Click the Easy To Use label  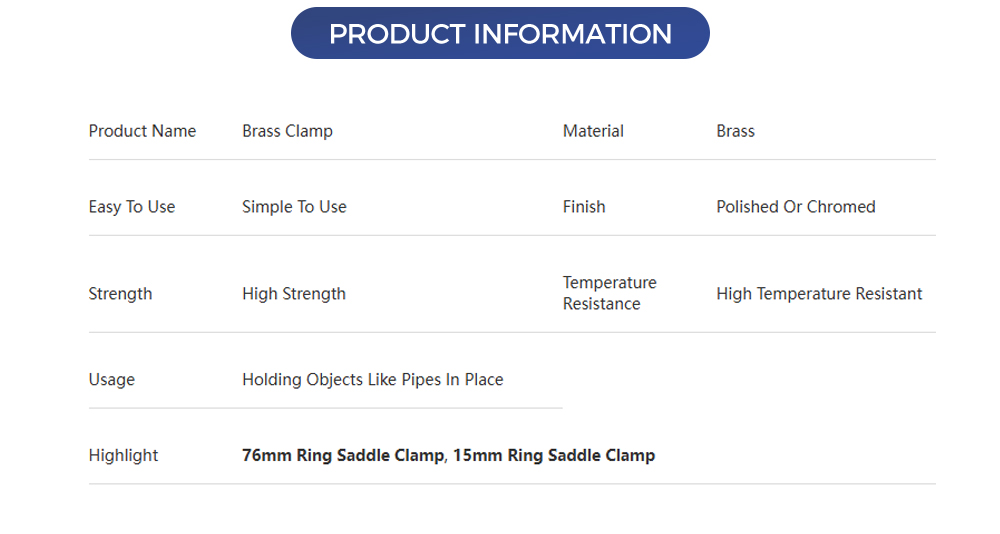[131, 207]
